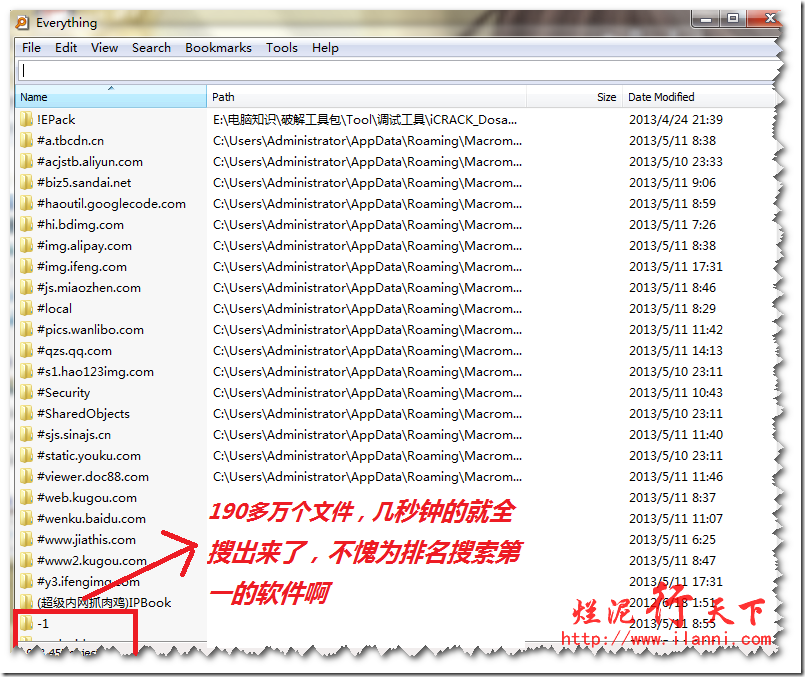Click the #wenku.baidu.com name text
805x677 pixels.
(x=91, y=519)
